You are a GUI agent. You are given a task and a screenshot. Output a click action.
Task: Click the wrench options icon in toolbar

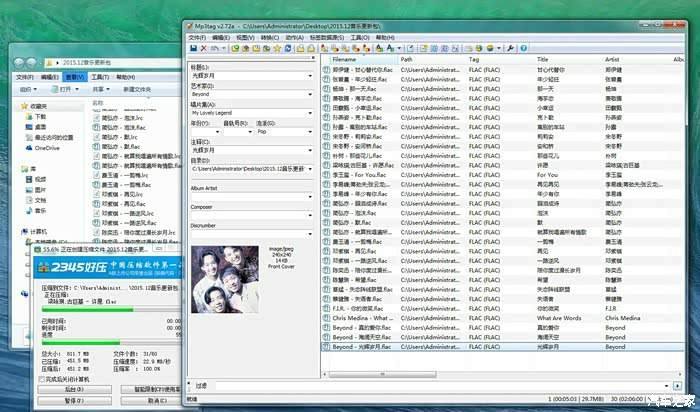click(511, 47)
